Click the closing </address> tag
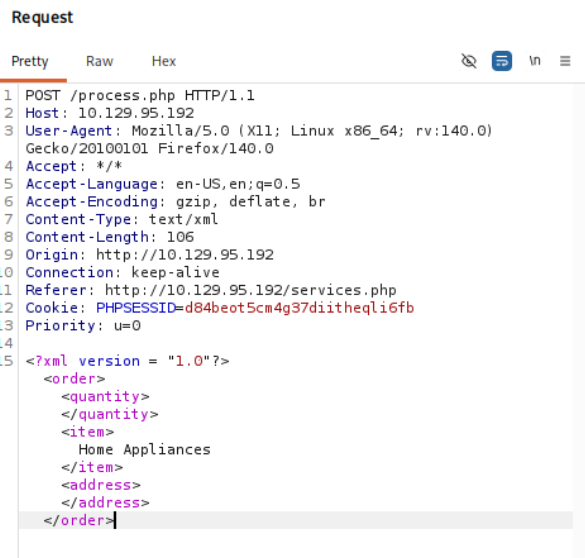Viewport: 585px width, 558px height. [105, 503]
